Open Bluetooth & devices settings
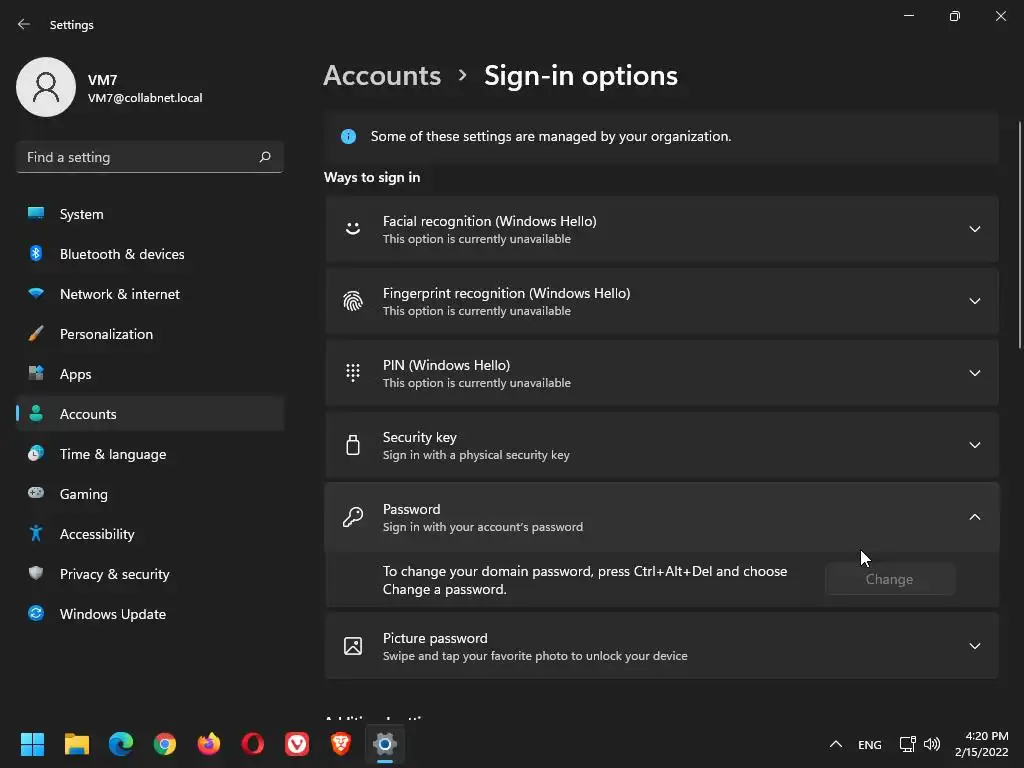The height and width of the screenshot is (768, 1024). click(x=150, y=254)
